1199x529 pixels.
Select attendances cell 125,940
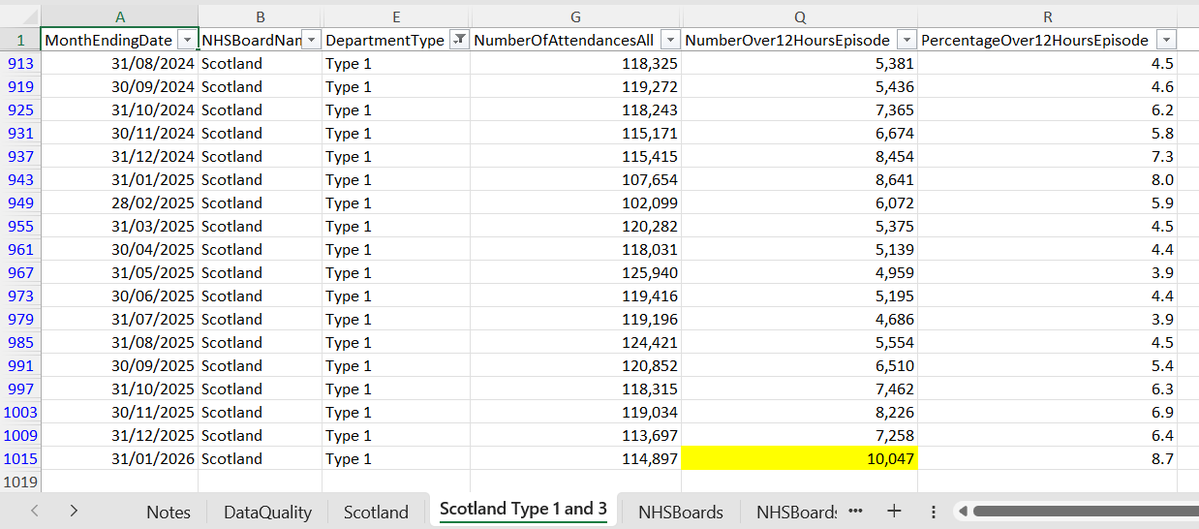click(576, 273)
